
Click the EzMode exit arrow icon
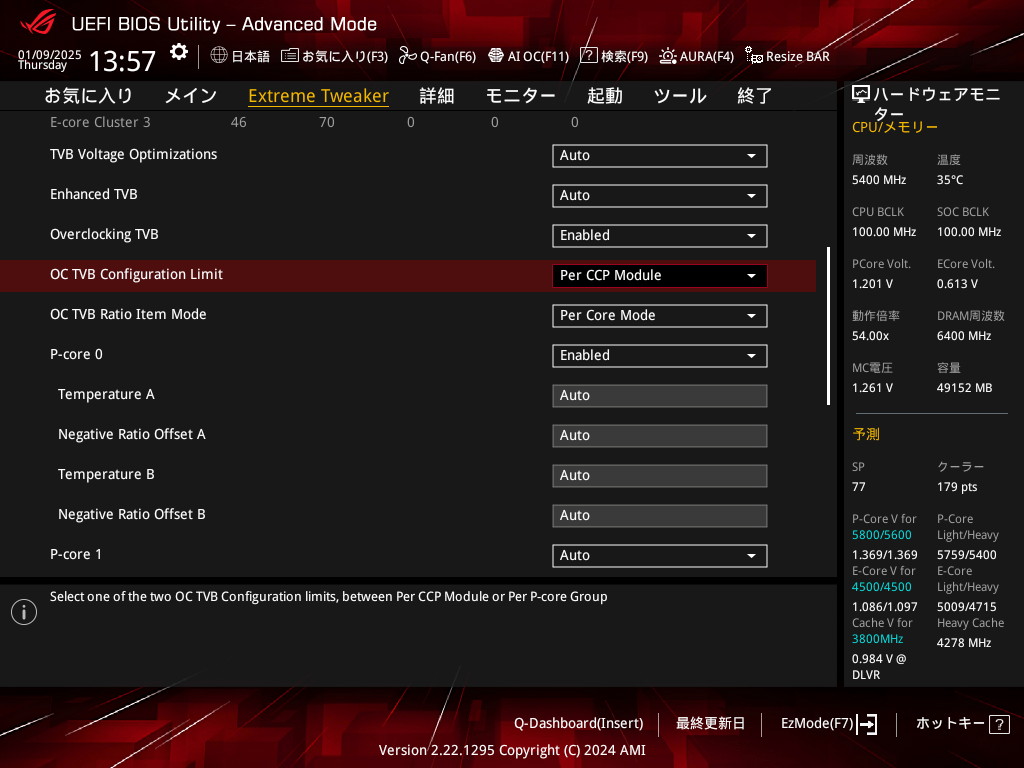[867, 724]
